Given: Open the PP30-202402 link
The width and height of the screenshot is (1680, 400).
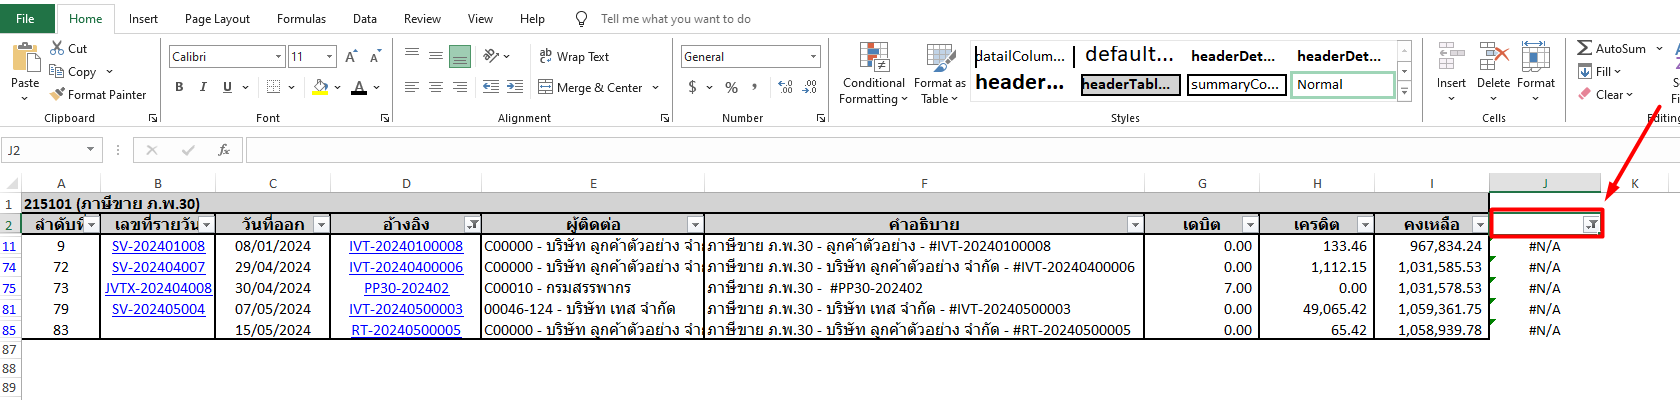Looking at the screenshot, I should click(x=406, y=288).
